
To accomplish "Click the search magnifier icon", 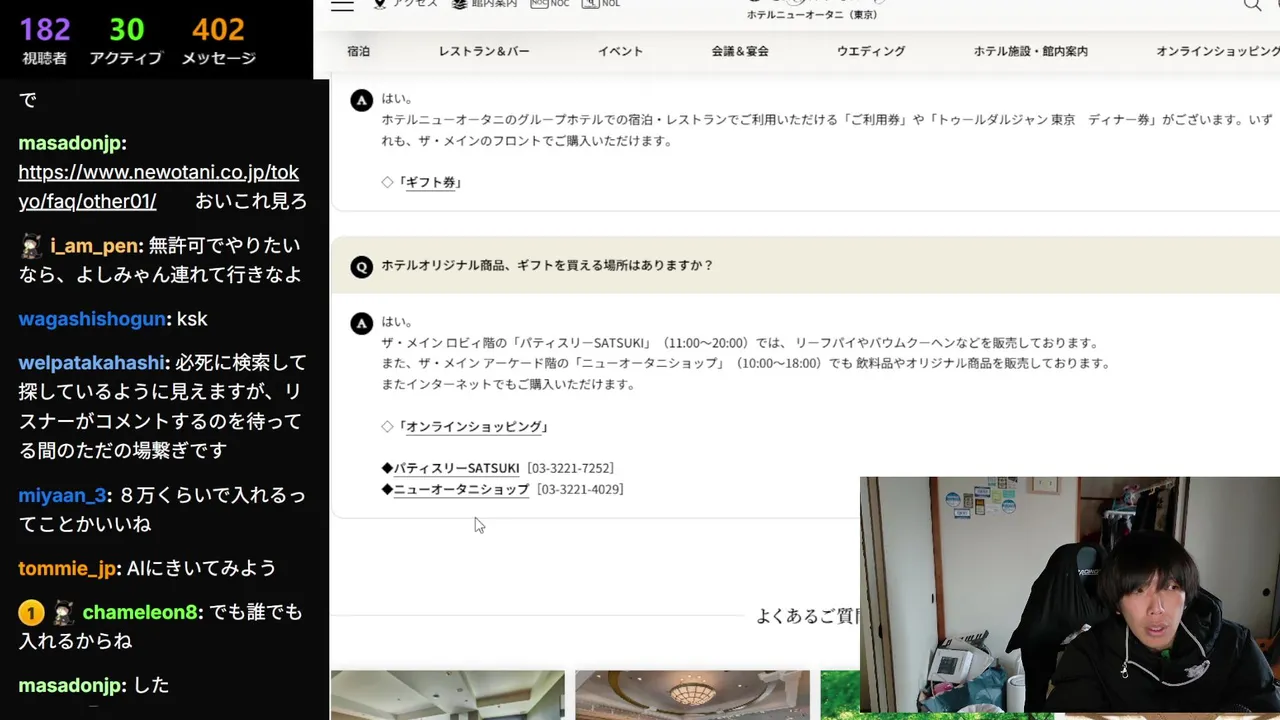I will 1252,5.
